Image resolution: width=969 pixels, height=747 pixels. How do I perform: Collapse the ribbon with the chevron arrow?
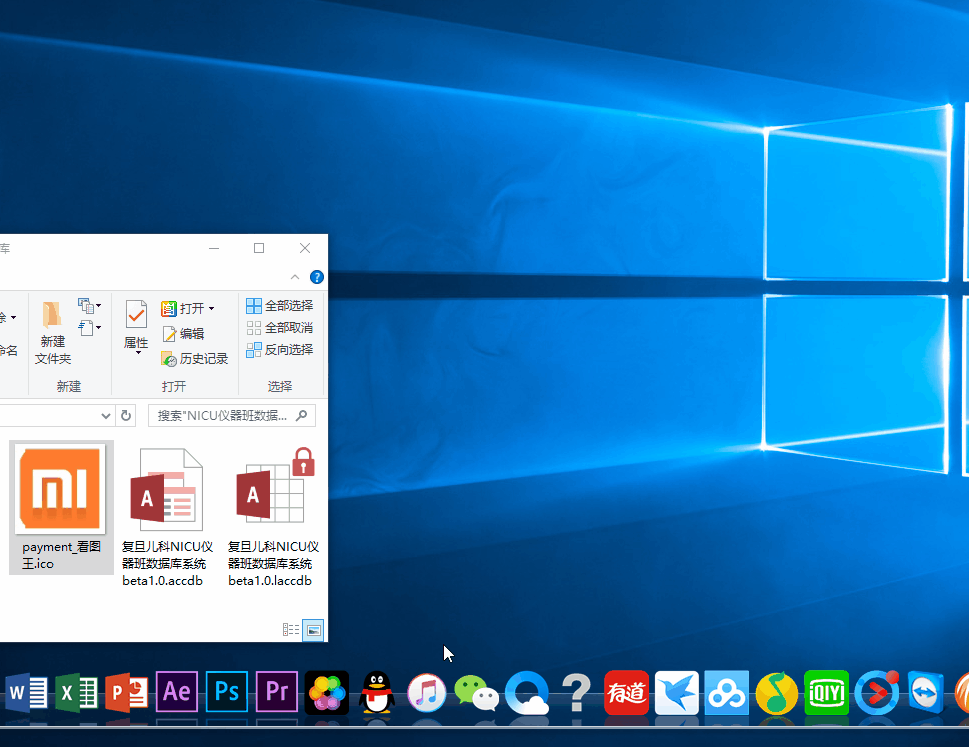coord(295,277)
